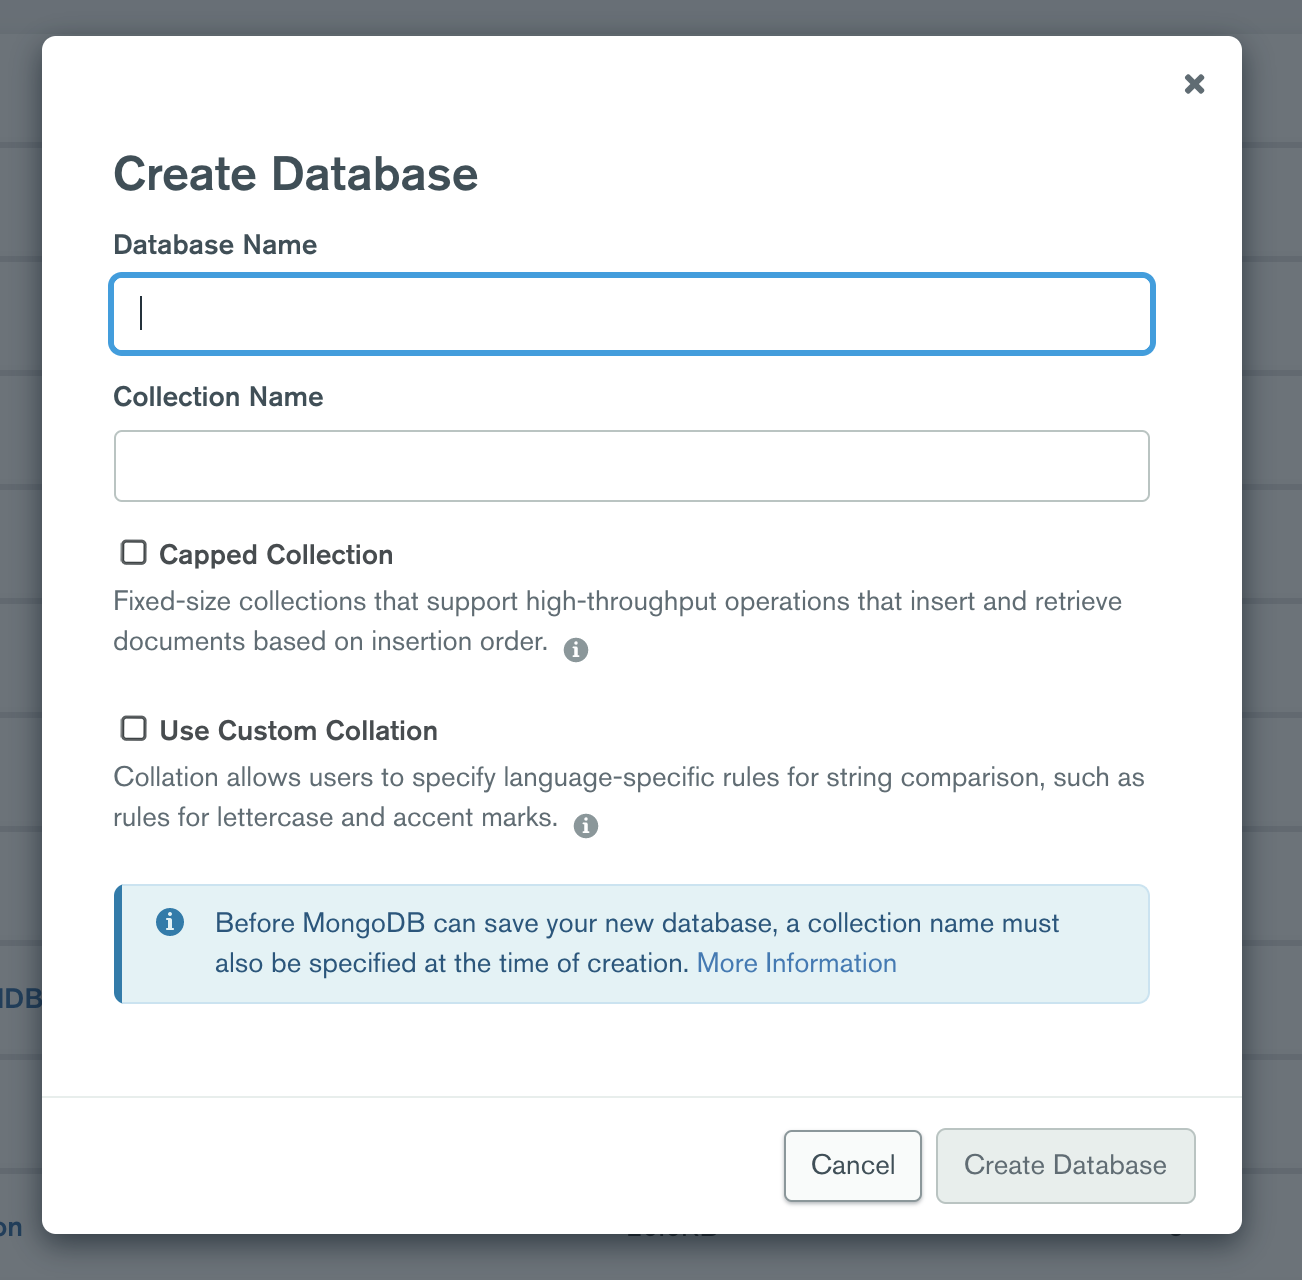Image resolution: width=1302 pixels, height=1280 pixels.
Task: Open the info icon after collation description
Action: point(586,826)
